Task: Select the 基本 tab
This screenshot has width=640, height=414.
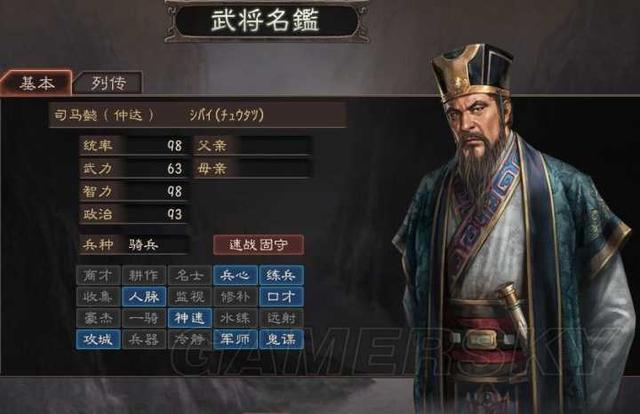Action: click(37, 83)
